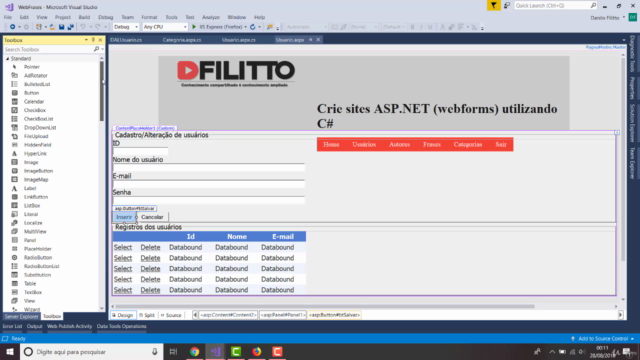
Task: Click the Nome do usuário text field
Action: point(209,167)
